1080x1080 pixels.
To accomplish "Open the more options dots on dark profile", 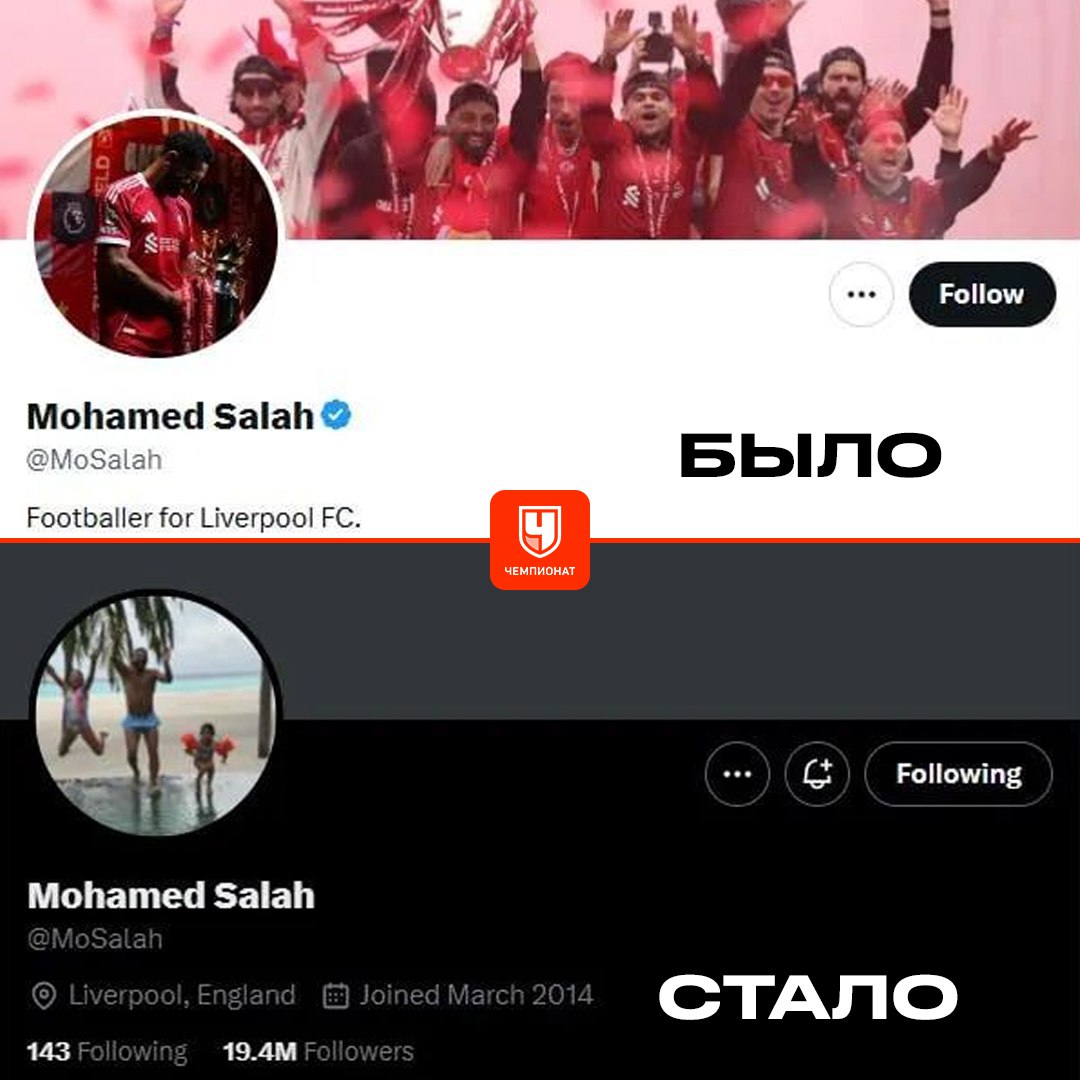I will point(737,773).
